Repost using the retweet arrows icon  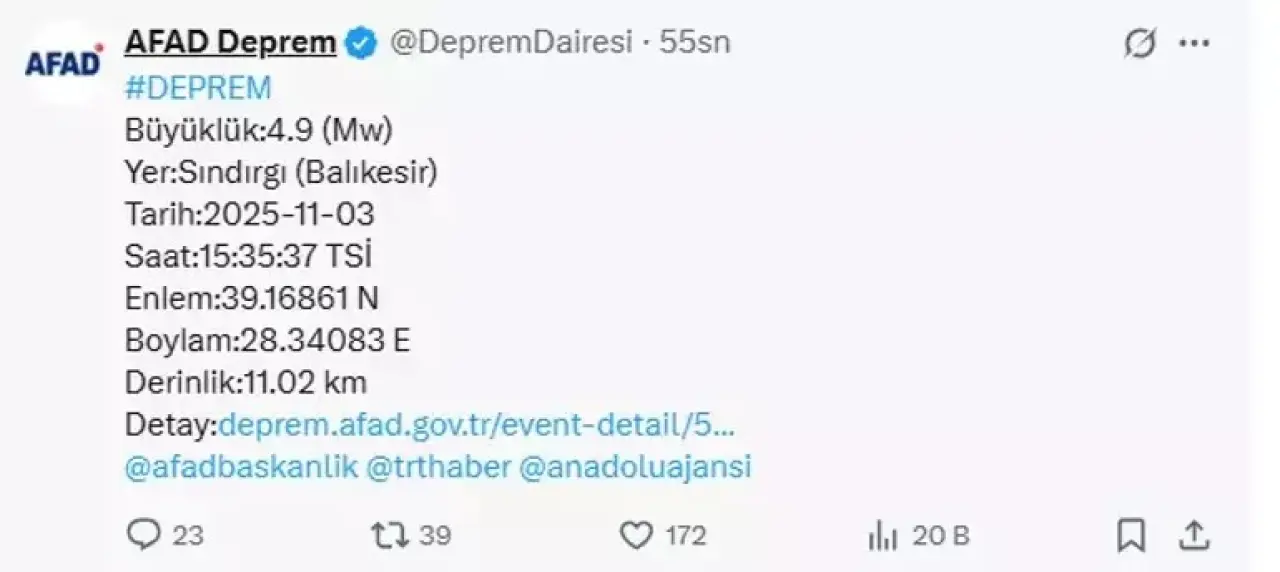tap(390, 536)
